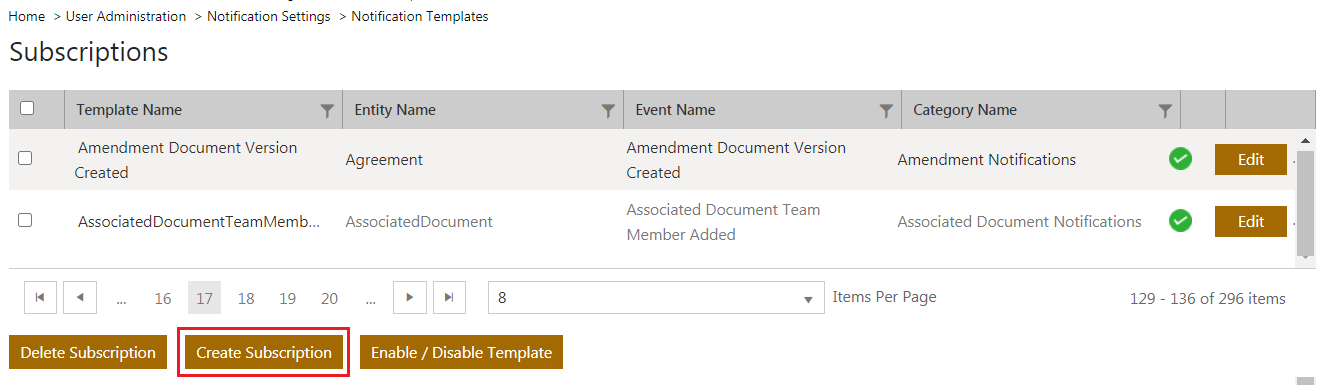Viewport: 1332px width, 385px height.
Task: Click green status checkmark for Amendment row
Action: click(x=1180, y=159)
